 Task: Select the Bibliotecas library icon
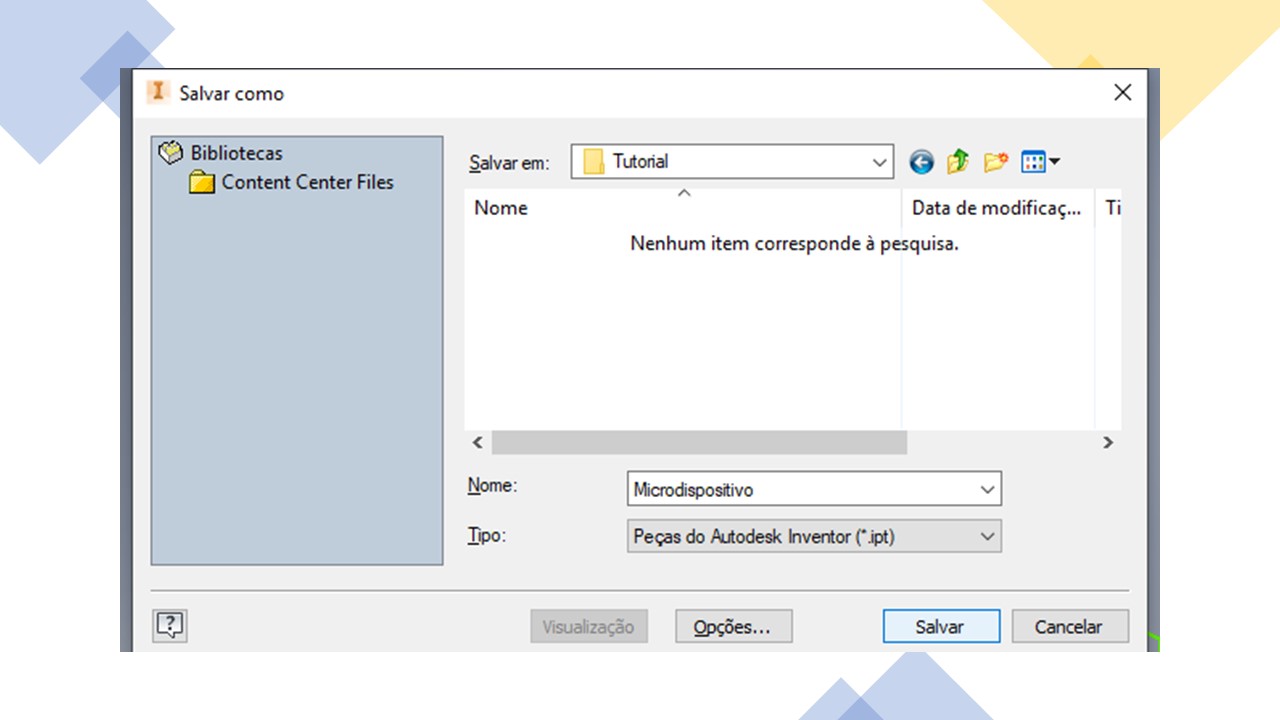pyautogui.click(x=172, y=153)
